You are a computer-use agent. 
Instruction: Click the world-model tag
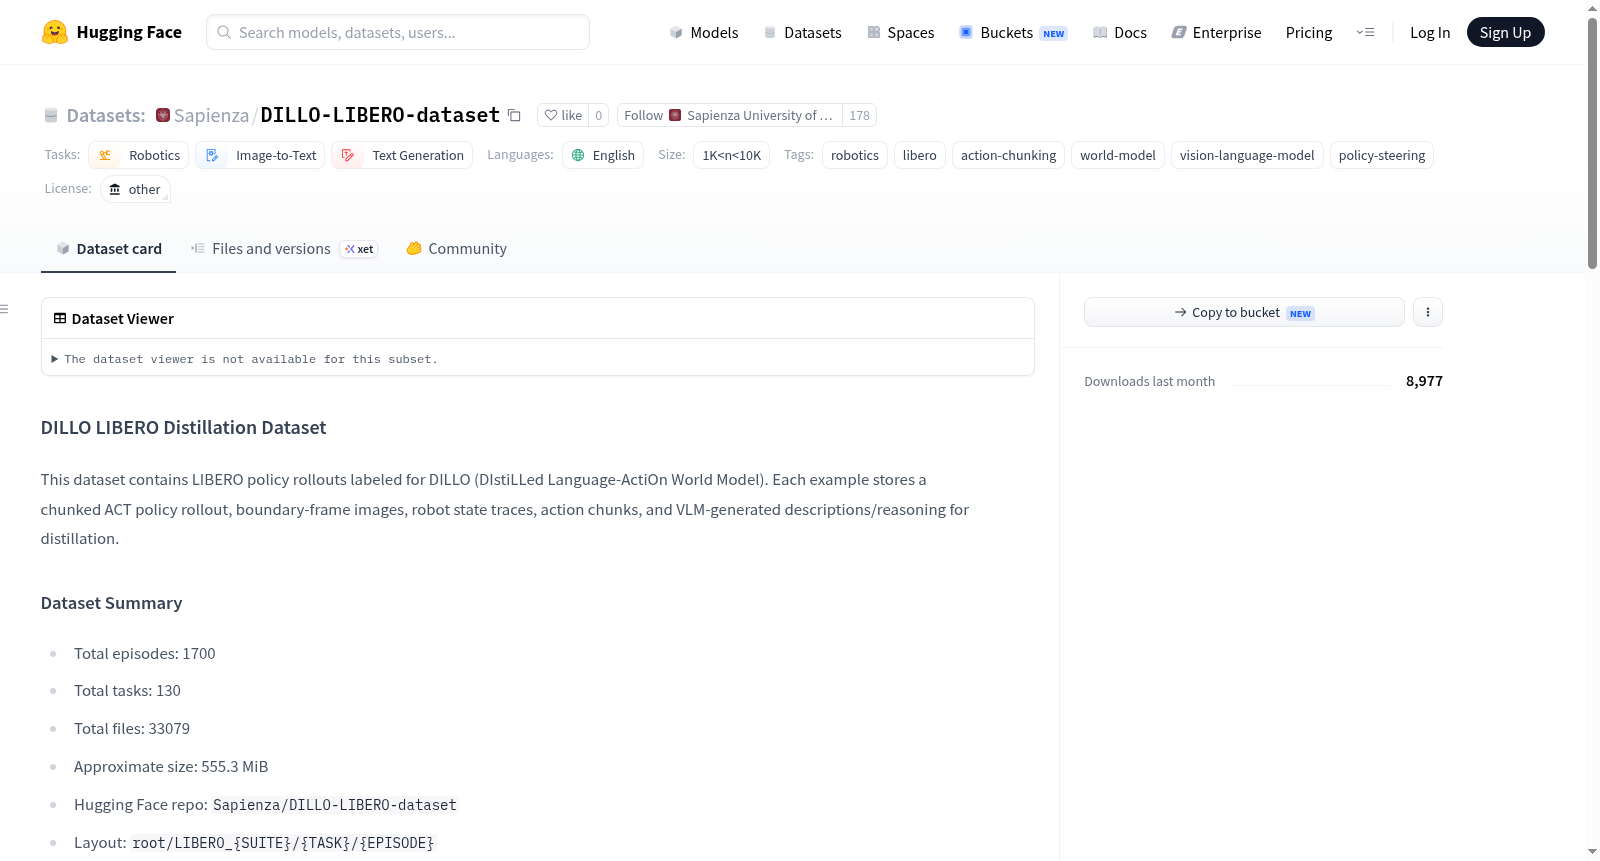pyautogui.click(x=1118, y=155)
